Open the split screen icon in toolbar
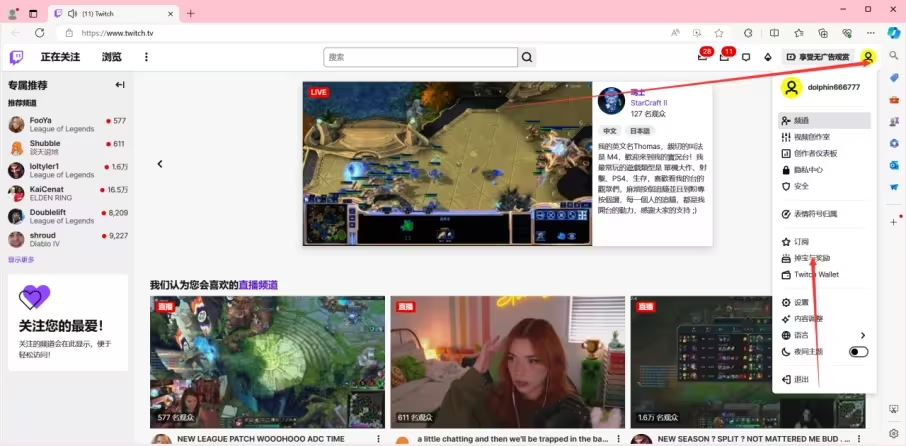The image size is (906, 446). pos(775,33)
